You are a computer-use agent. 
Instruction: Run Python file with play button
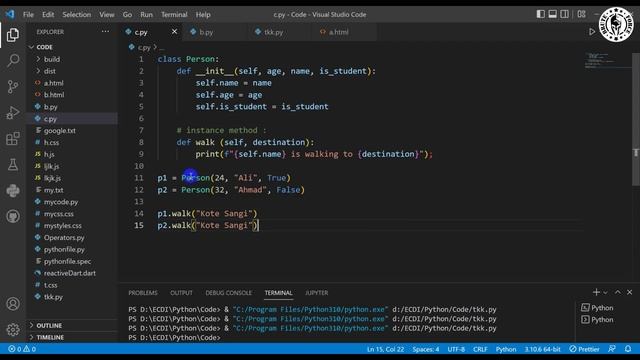tap(592, 32)
